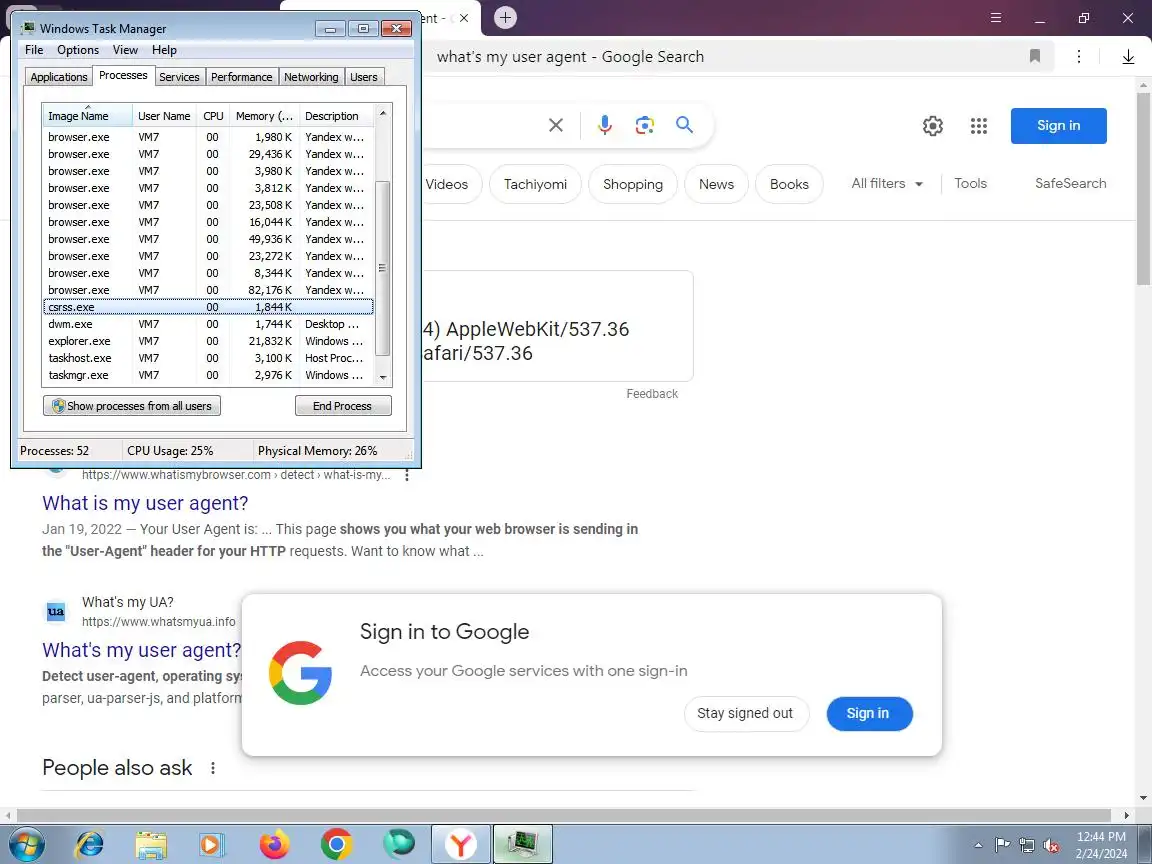This screenshot has width=1152, height=864.
Task: Open 'What's my user agent?' whatsmyua link
Action: (142, 650)
